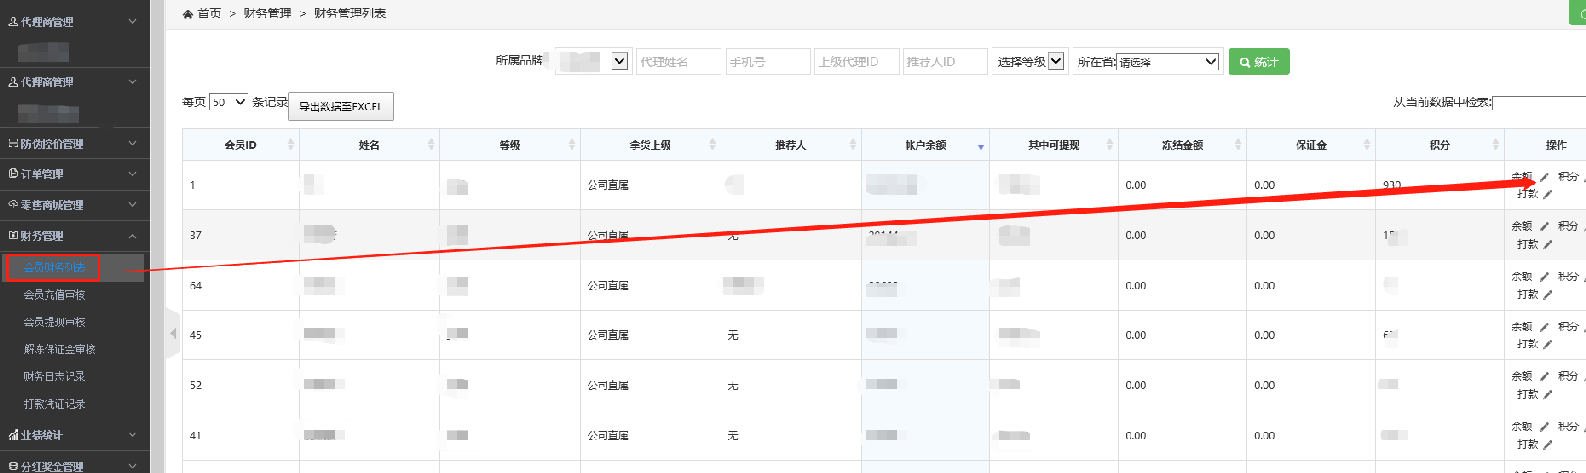Image resolution: width=1586 pixels, height=473 pixels.
Task: Edit 余额 pencil icon for member 41
Action: click(x=1544, y=427)
